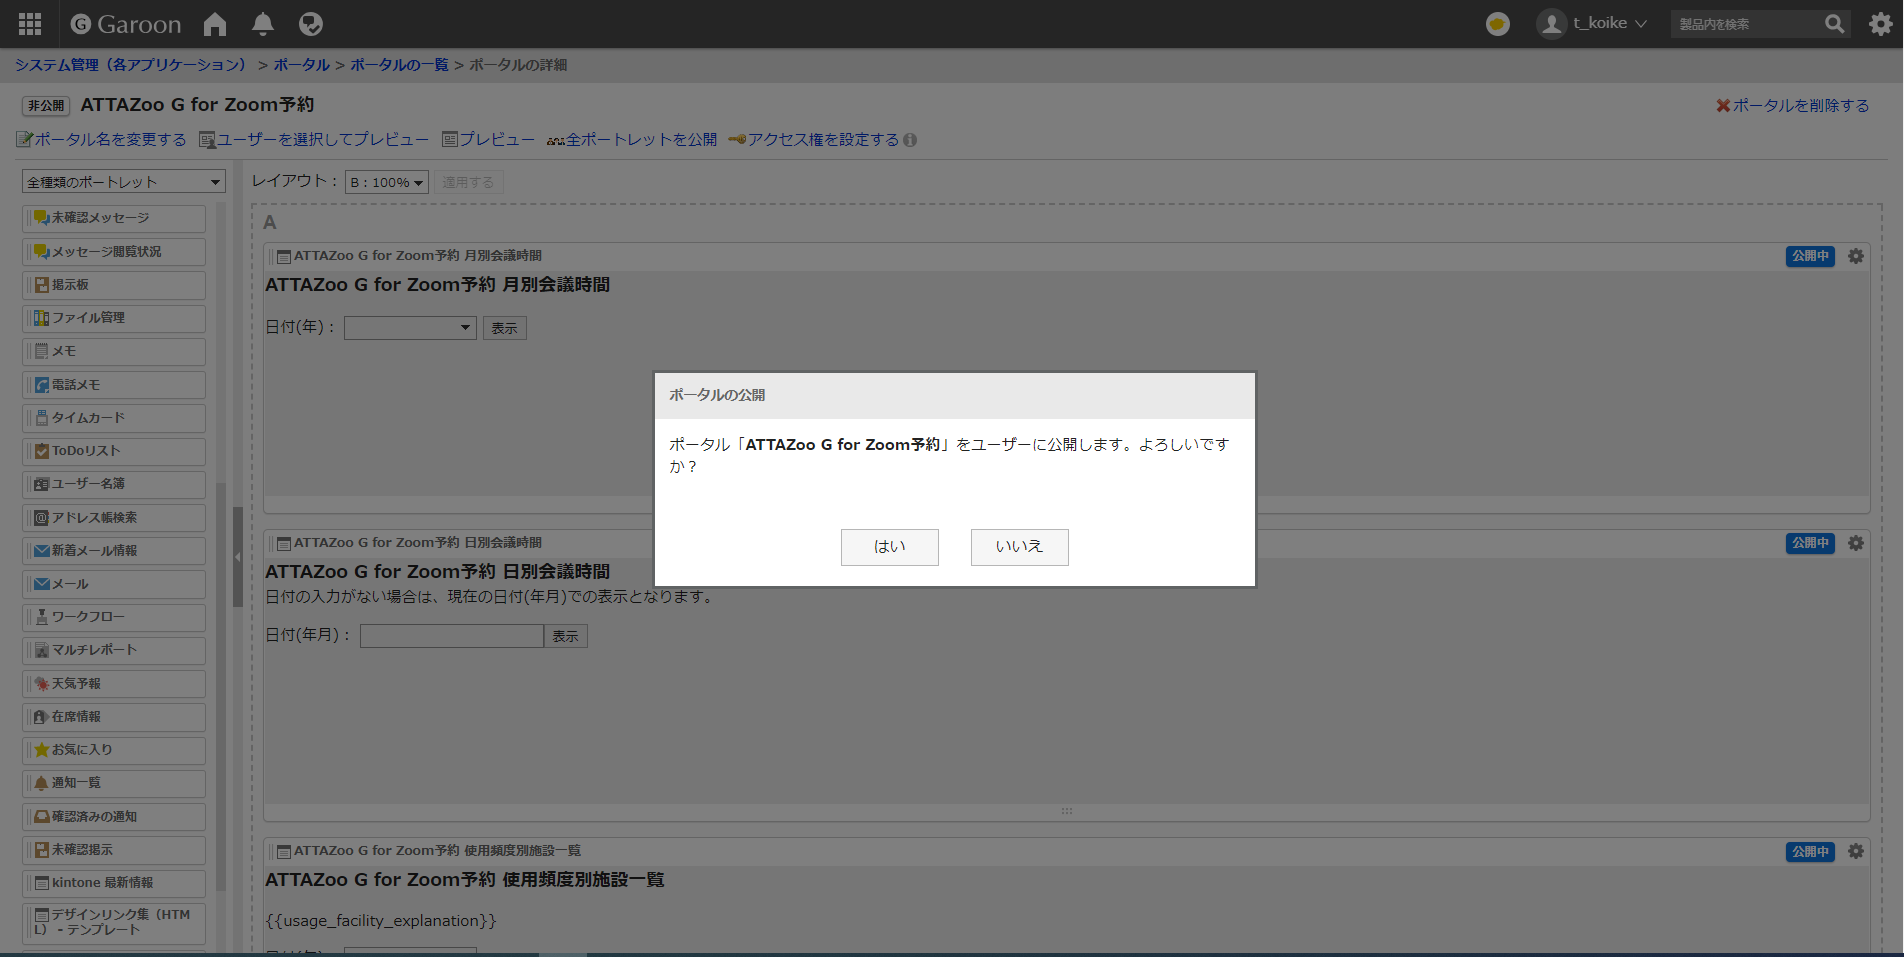
Task: Expand the 全種類のポートレット dropdown
Action: click(123, 182)
